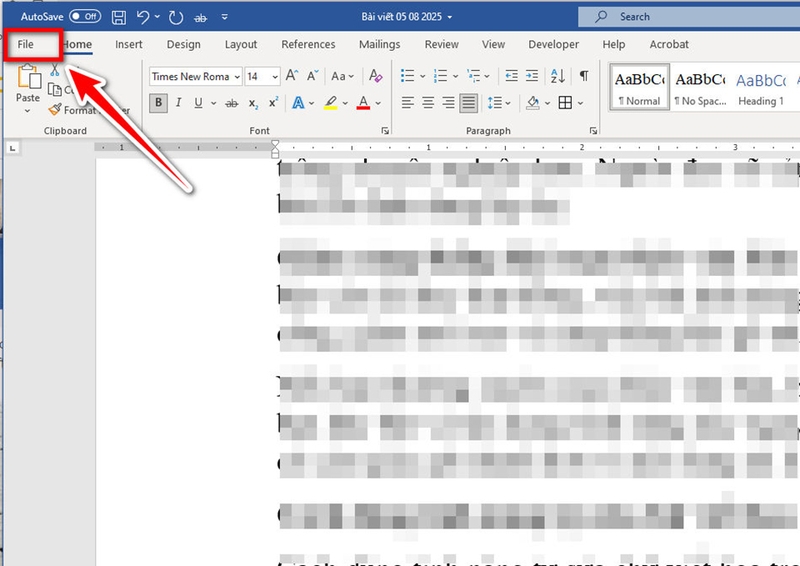
Task: Customize the Quick Access Toolbar
Action: point(224,17)
